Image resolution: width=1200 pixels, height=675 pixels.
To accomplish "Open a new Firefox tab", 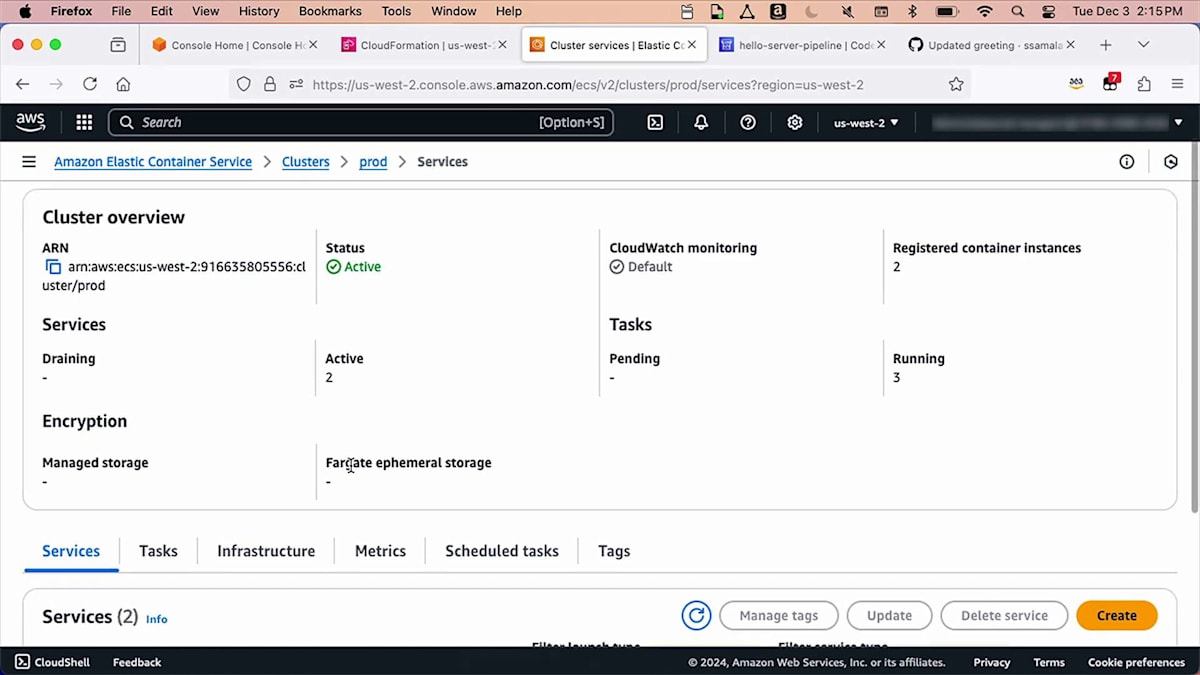I will pos(1105,45).
